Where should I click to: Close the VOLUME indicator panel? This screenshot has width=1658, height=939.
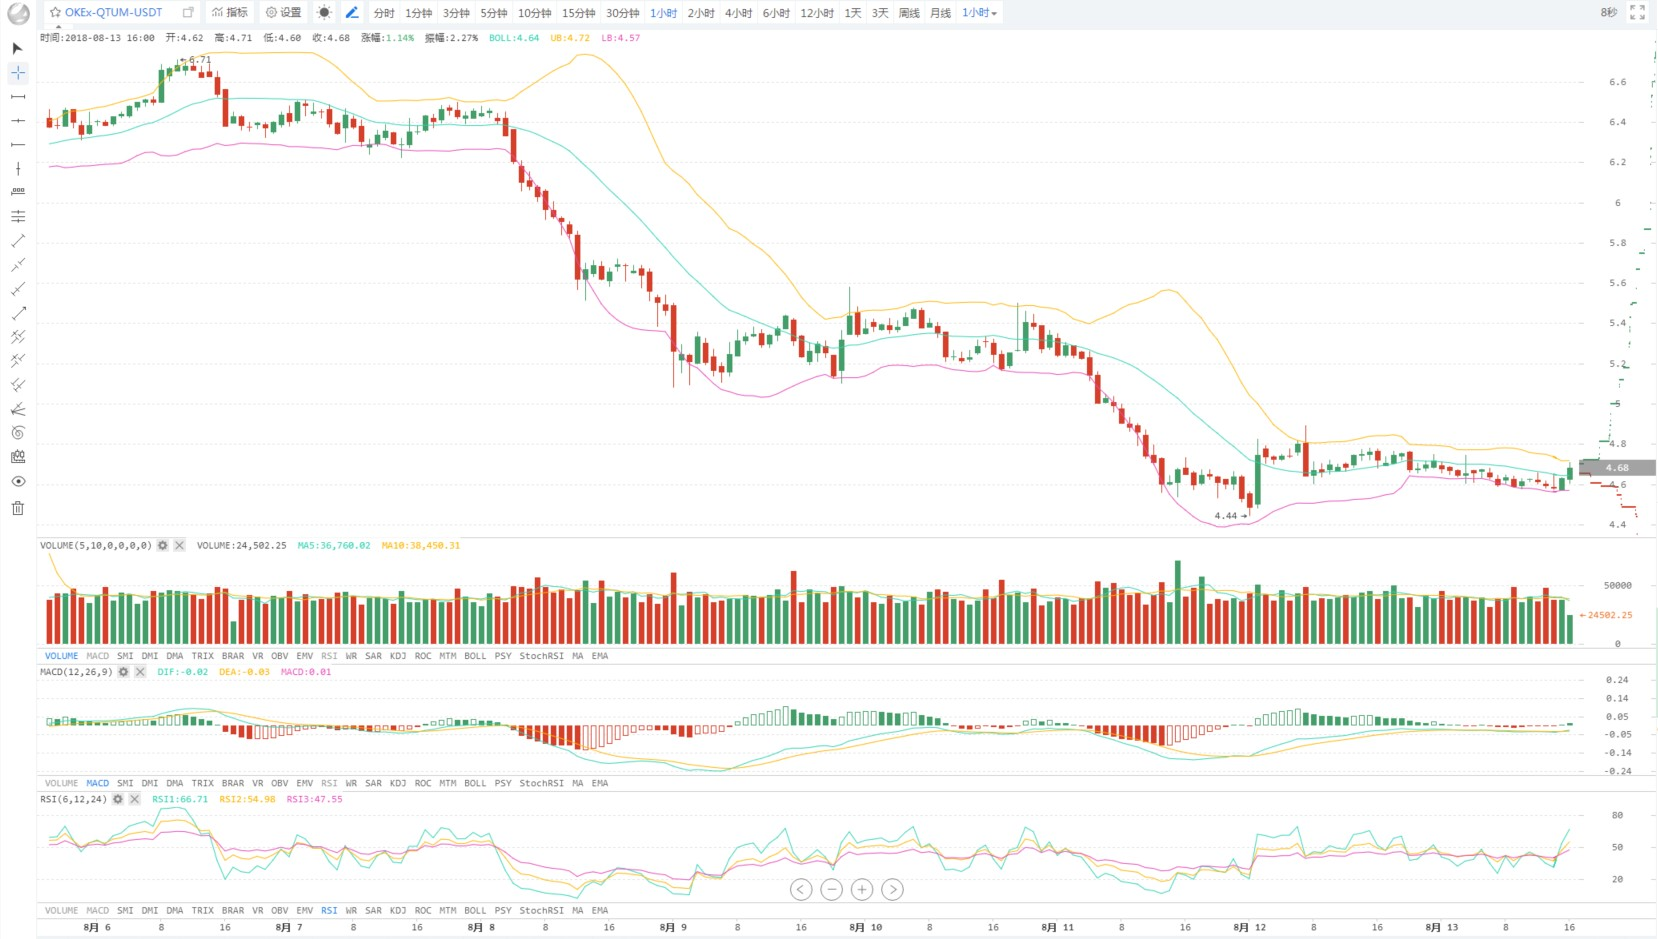[x=179, y=545]
